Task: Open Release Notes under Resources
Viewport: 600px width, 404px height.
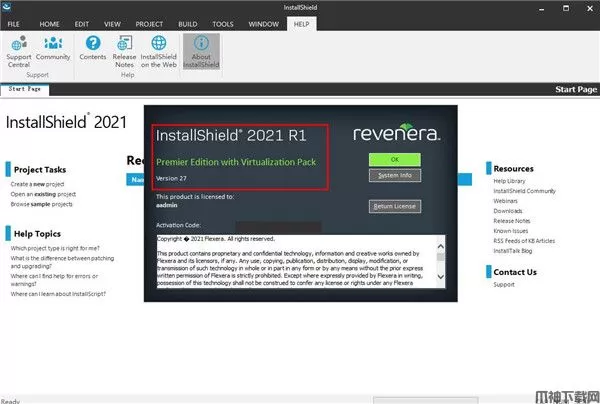Action: tap(512, 221)
